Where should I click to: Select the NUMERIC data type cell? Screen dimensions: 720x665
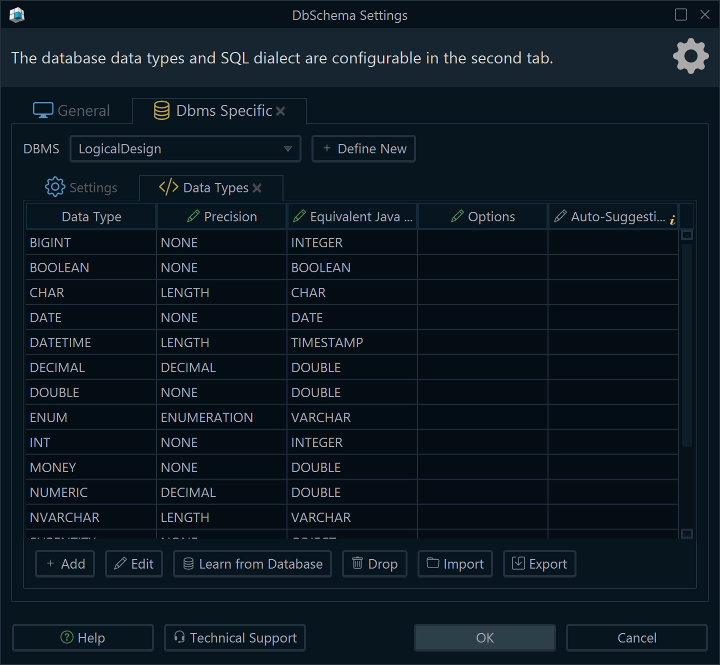tap(91, 492)
